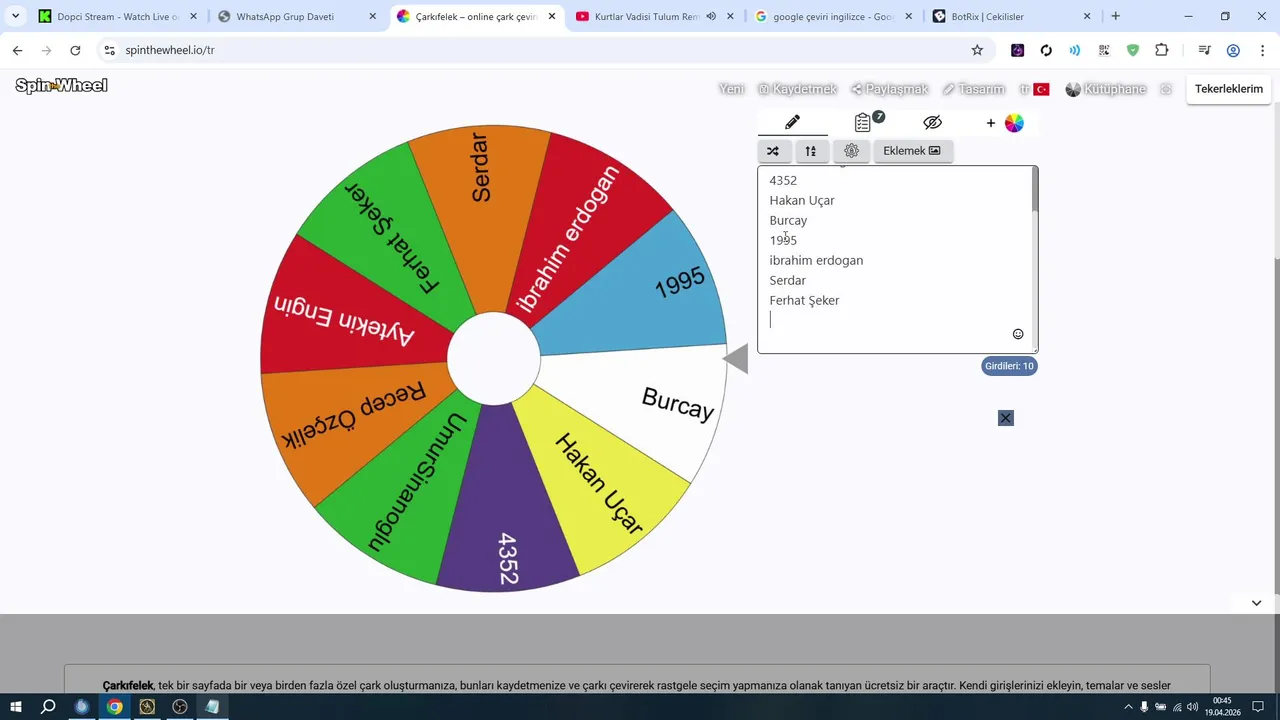Open the green shield adblock extension

(x=1133, y=50)
